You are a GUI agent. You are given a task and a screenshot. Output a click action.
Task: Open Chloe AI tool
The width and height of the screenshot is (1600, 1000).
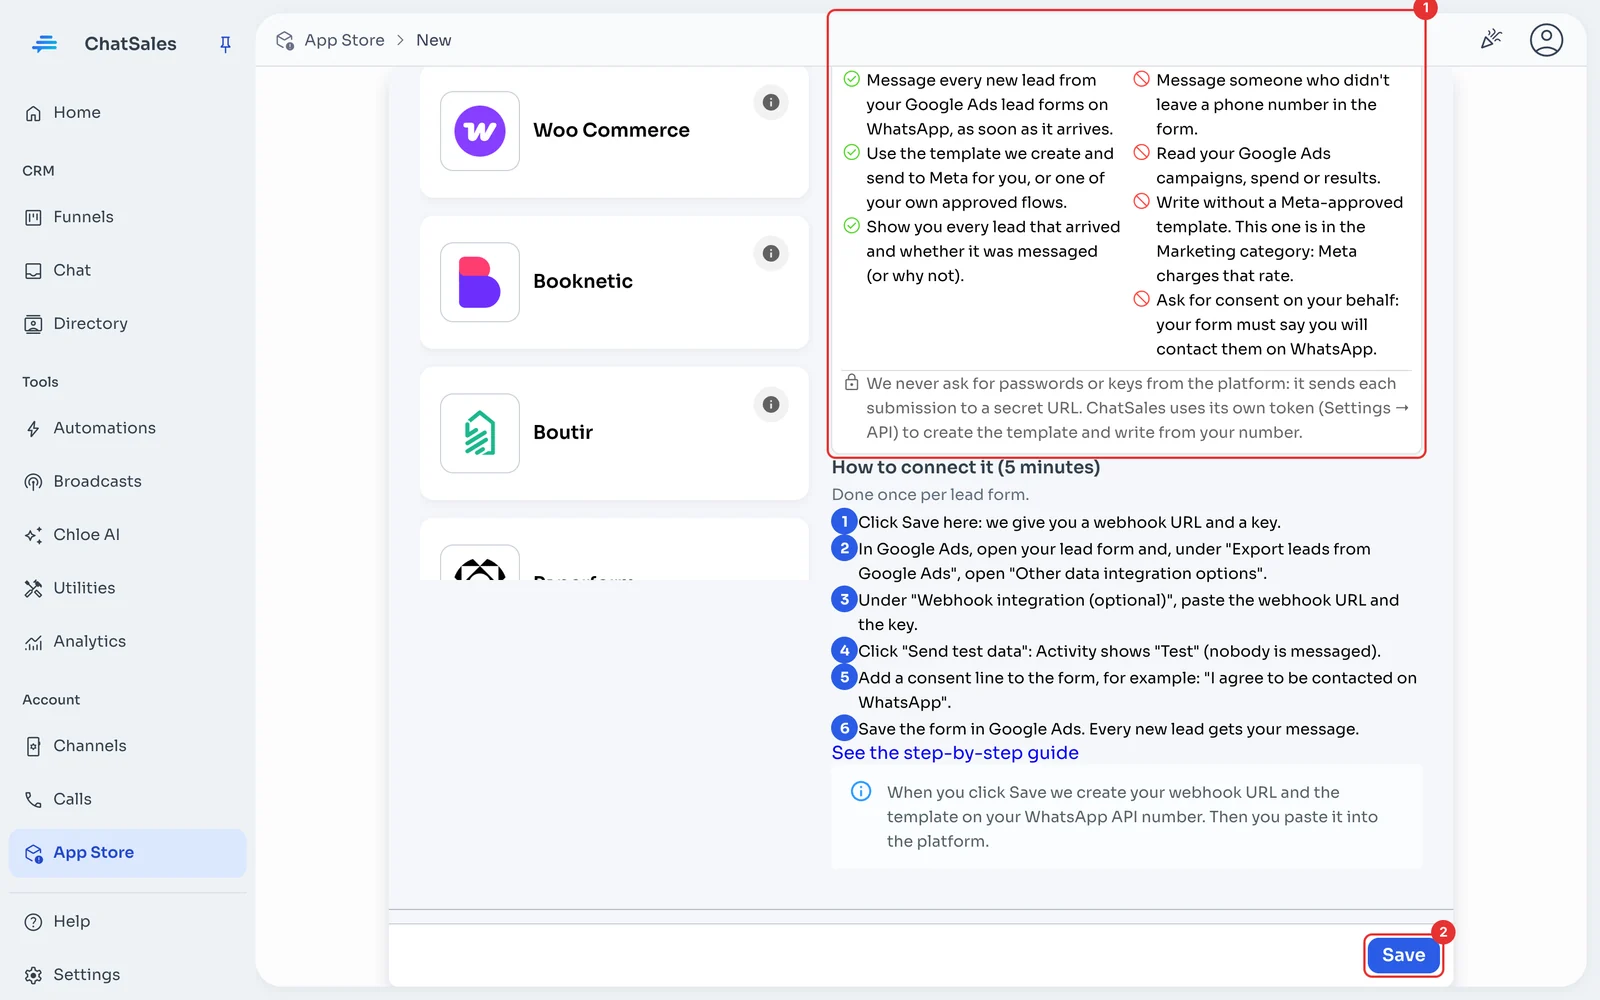click(128, 535)
